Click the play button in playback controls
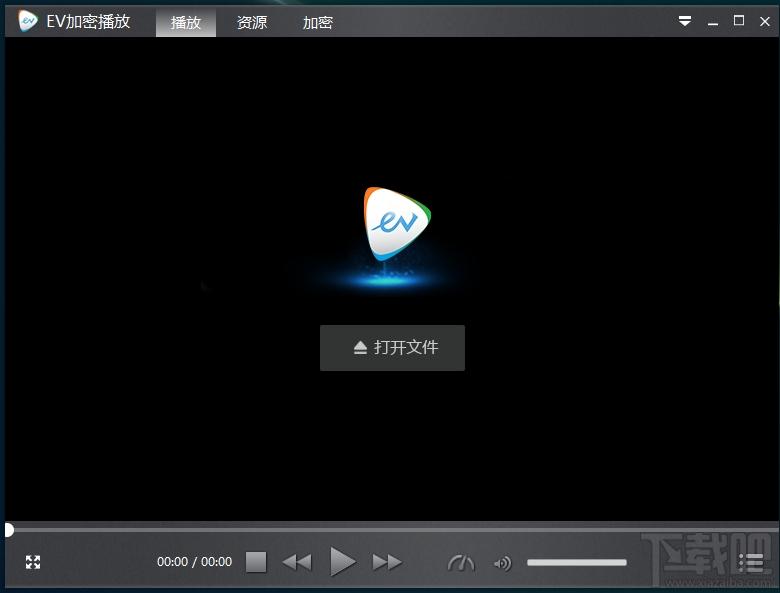Viewport: 780px width, 593px height. (x=342, y=562)
